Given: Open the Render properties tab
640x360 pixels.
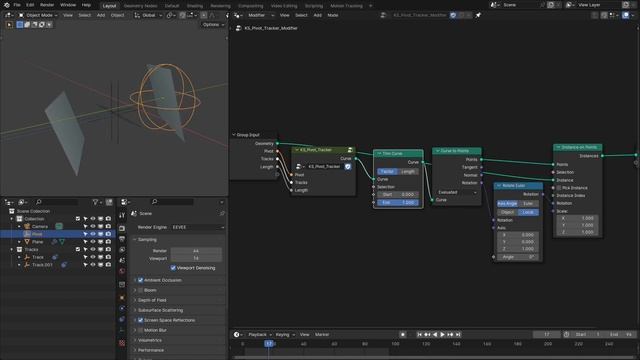Looking at the screenshot, I should (122, 229).
